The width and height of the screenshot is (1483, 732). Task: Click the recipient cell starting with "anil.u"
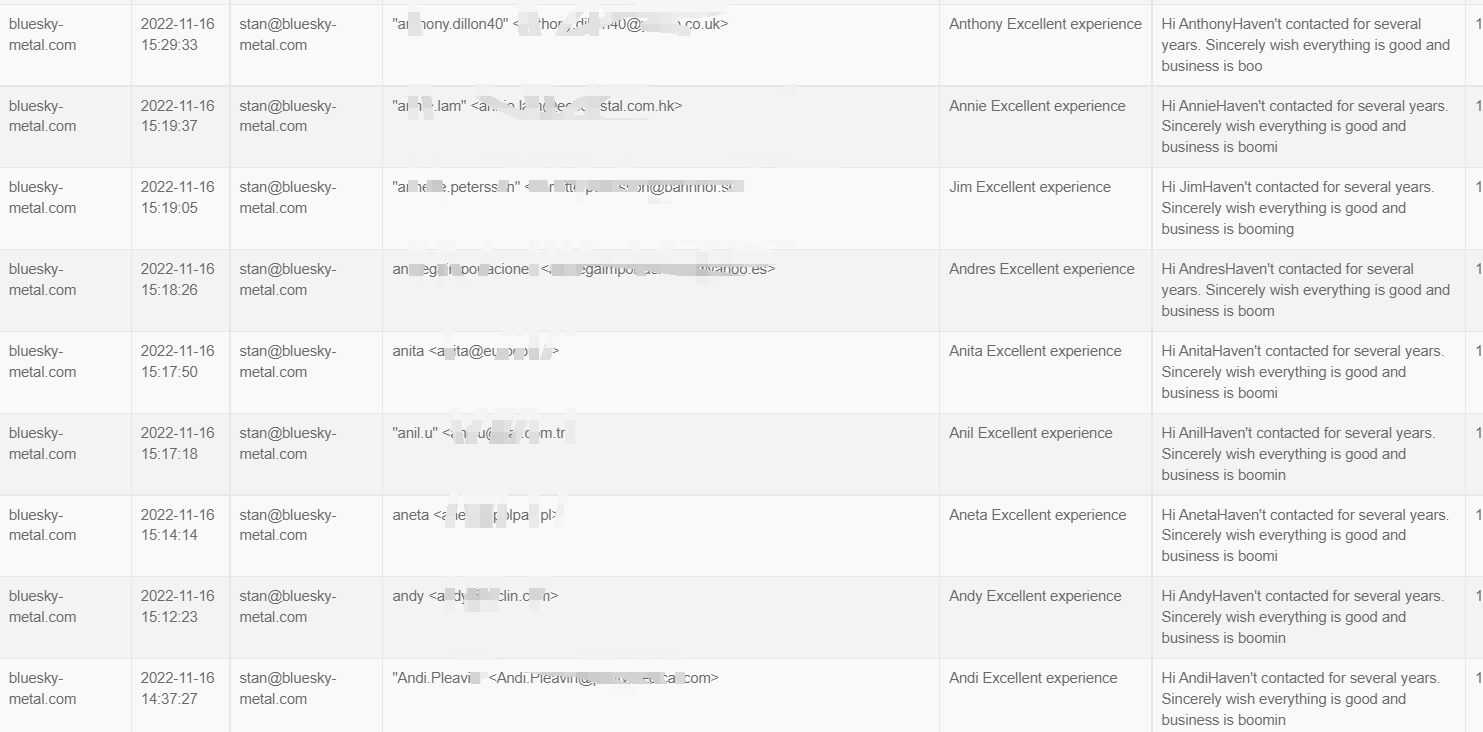[x=484, y=433]
